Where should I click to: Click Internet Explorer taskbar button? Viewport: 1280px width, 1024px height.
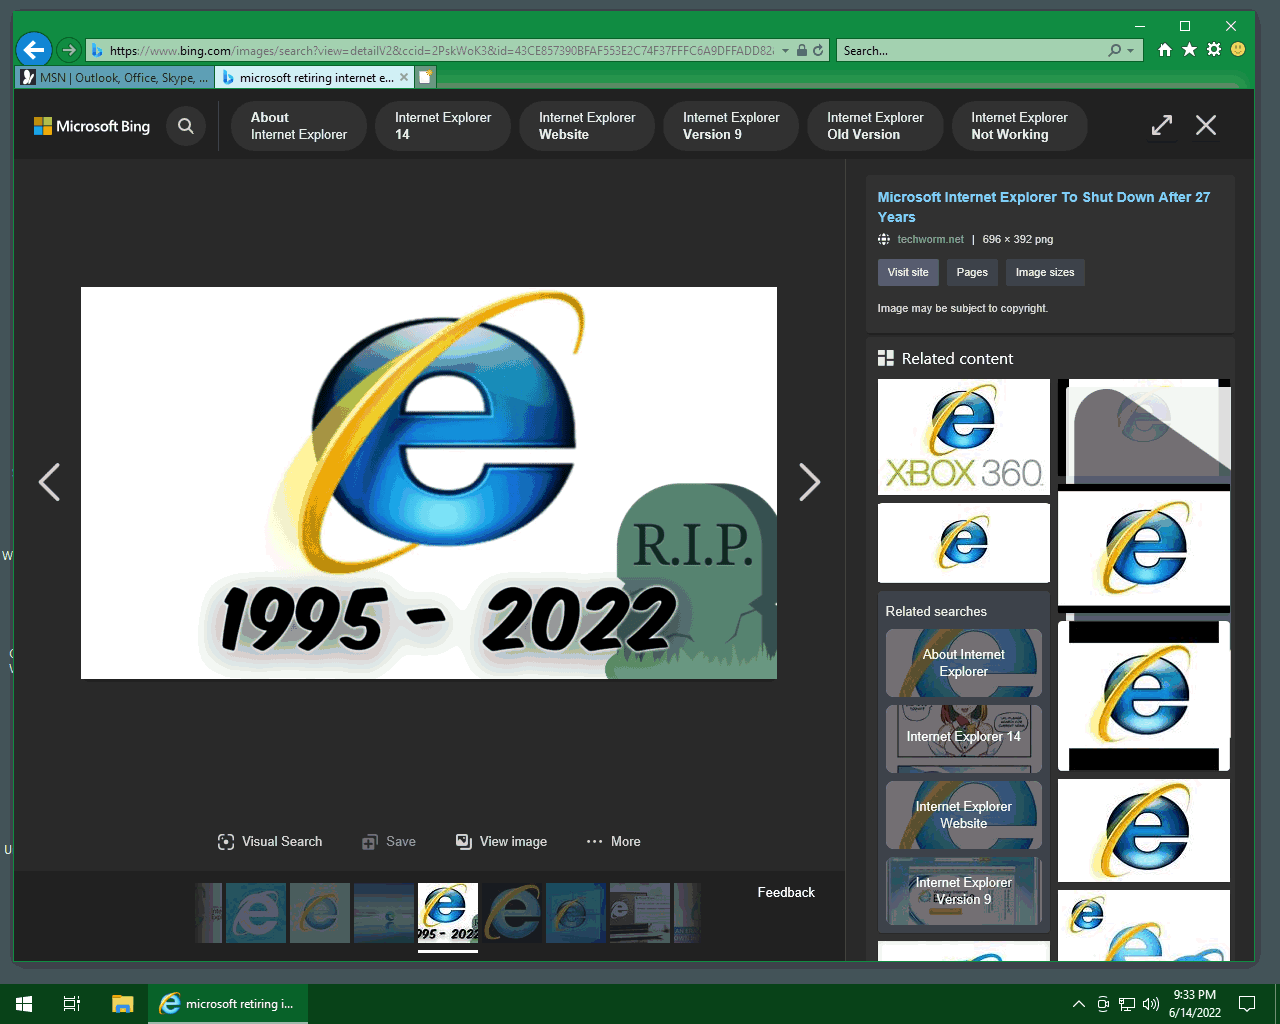point(228,1004)
